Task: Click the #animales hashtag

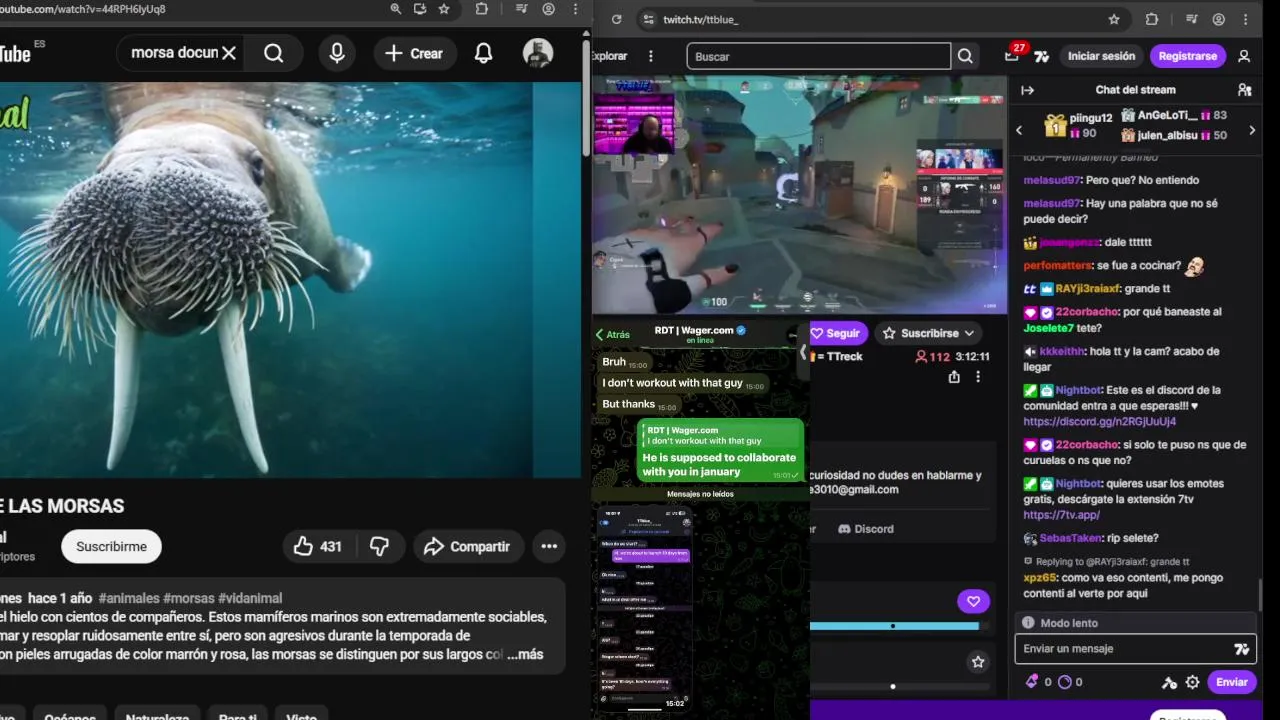Action: (129, 598)
